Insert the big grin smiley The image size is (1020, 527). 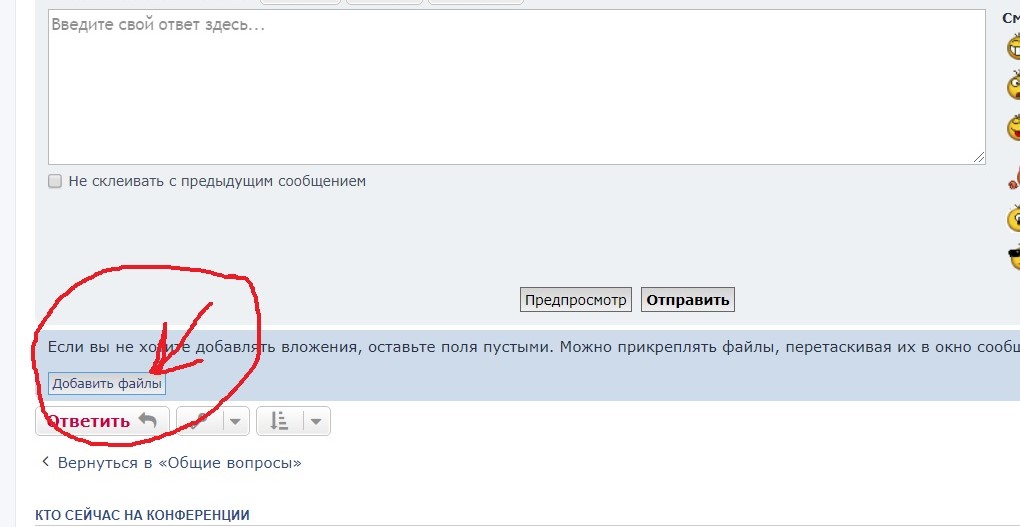click(1012, 46)
